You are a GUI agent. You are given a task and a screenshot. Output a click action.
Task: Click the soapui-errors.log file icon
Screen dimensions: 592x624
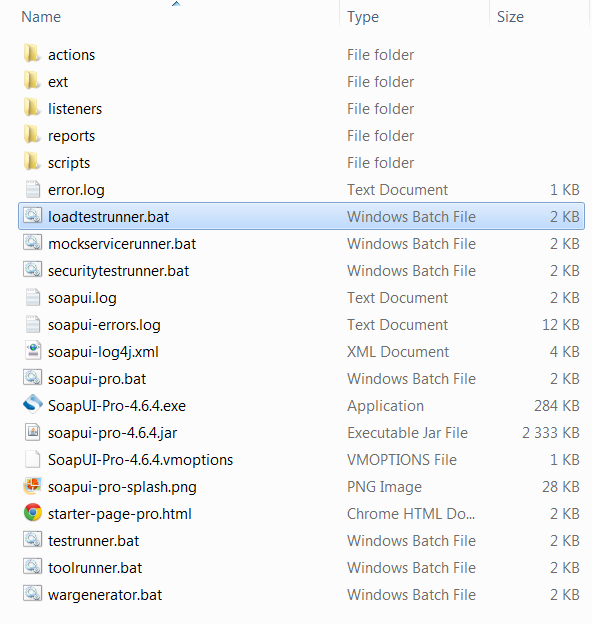(x=33, y=324)
